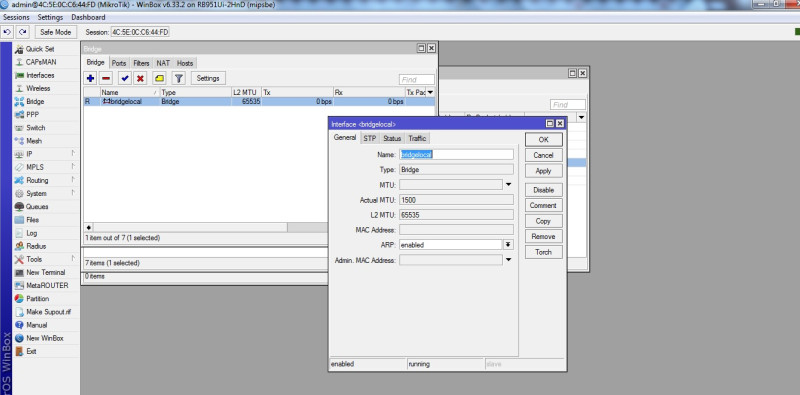800x395 pixels.
Task: Click the blue checkmark enable icon
Action: click(124, 79)
